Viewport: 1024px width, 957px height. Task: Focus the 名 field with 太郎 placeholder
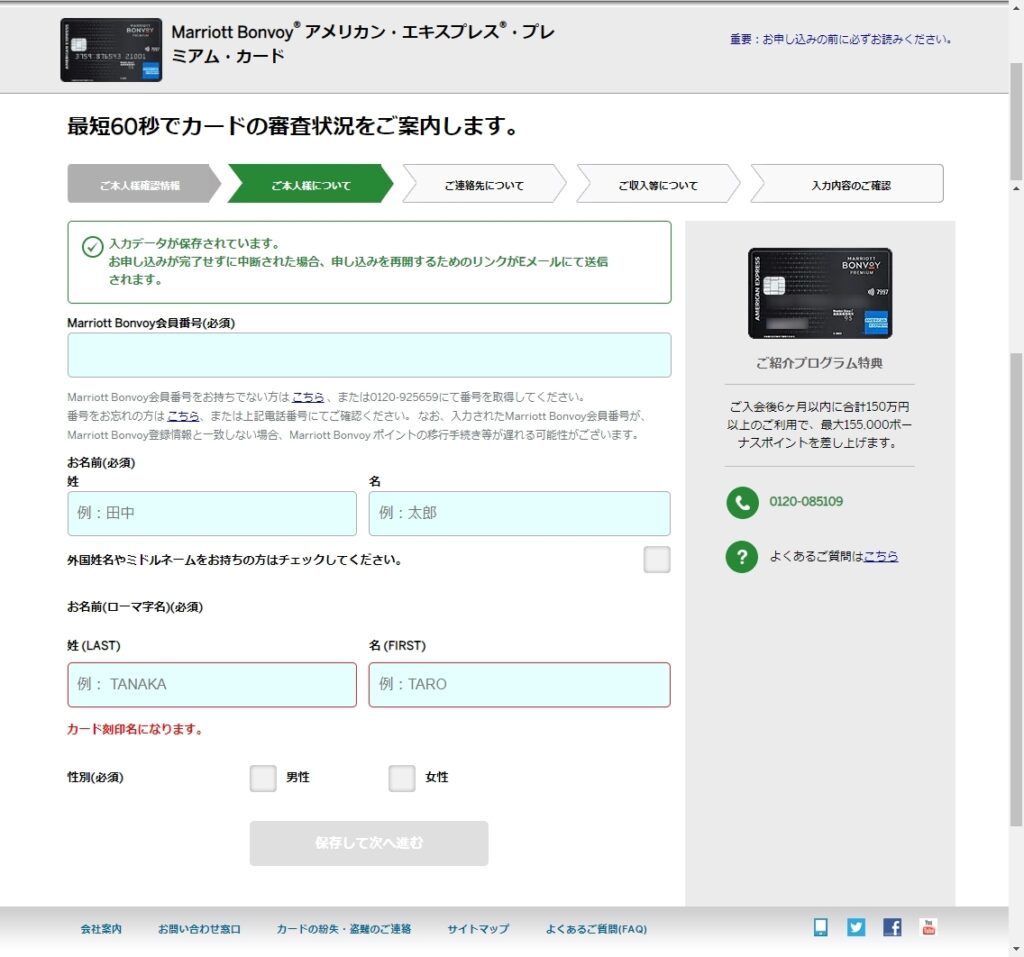pyautogui.click(x=519, y=513)
